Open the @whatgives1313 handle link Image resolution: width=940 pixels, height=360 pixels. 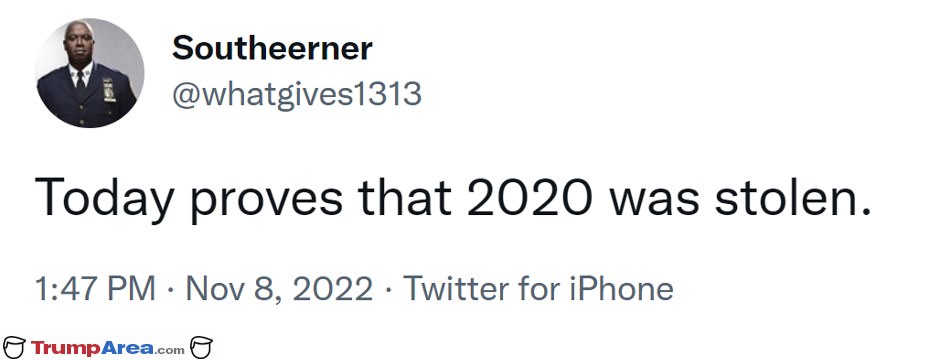[x=297, y=94]
